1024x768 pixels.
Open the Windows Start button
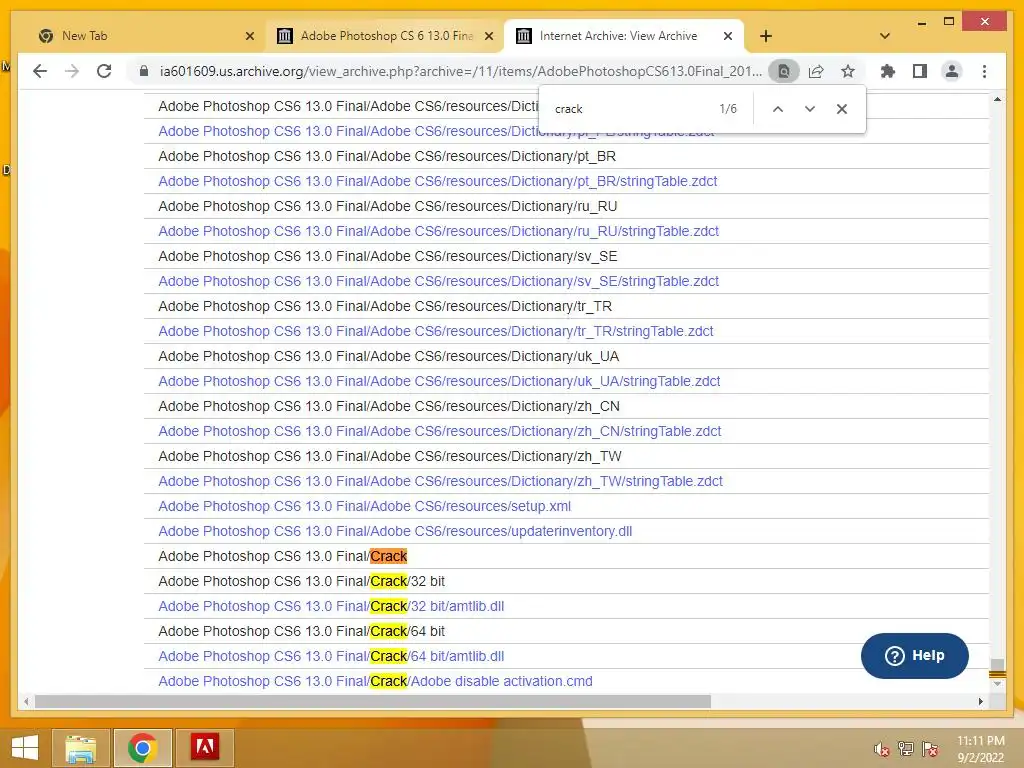[25, 748]
